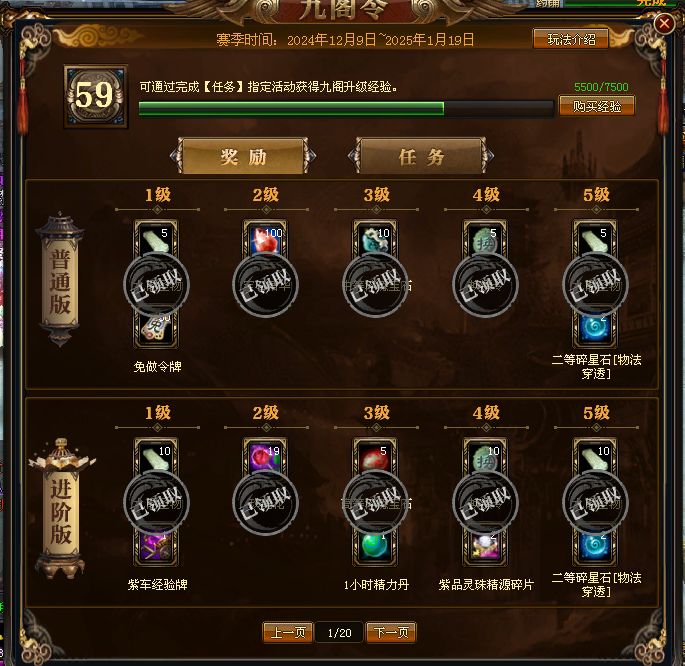Click the 购买经验 button

point(597,106)
